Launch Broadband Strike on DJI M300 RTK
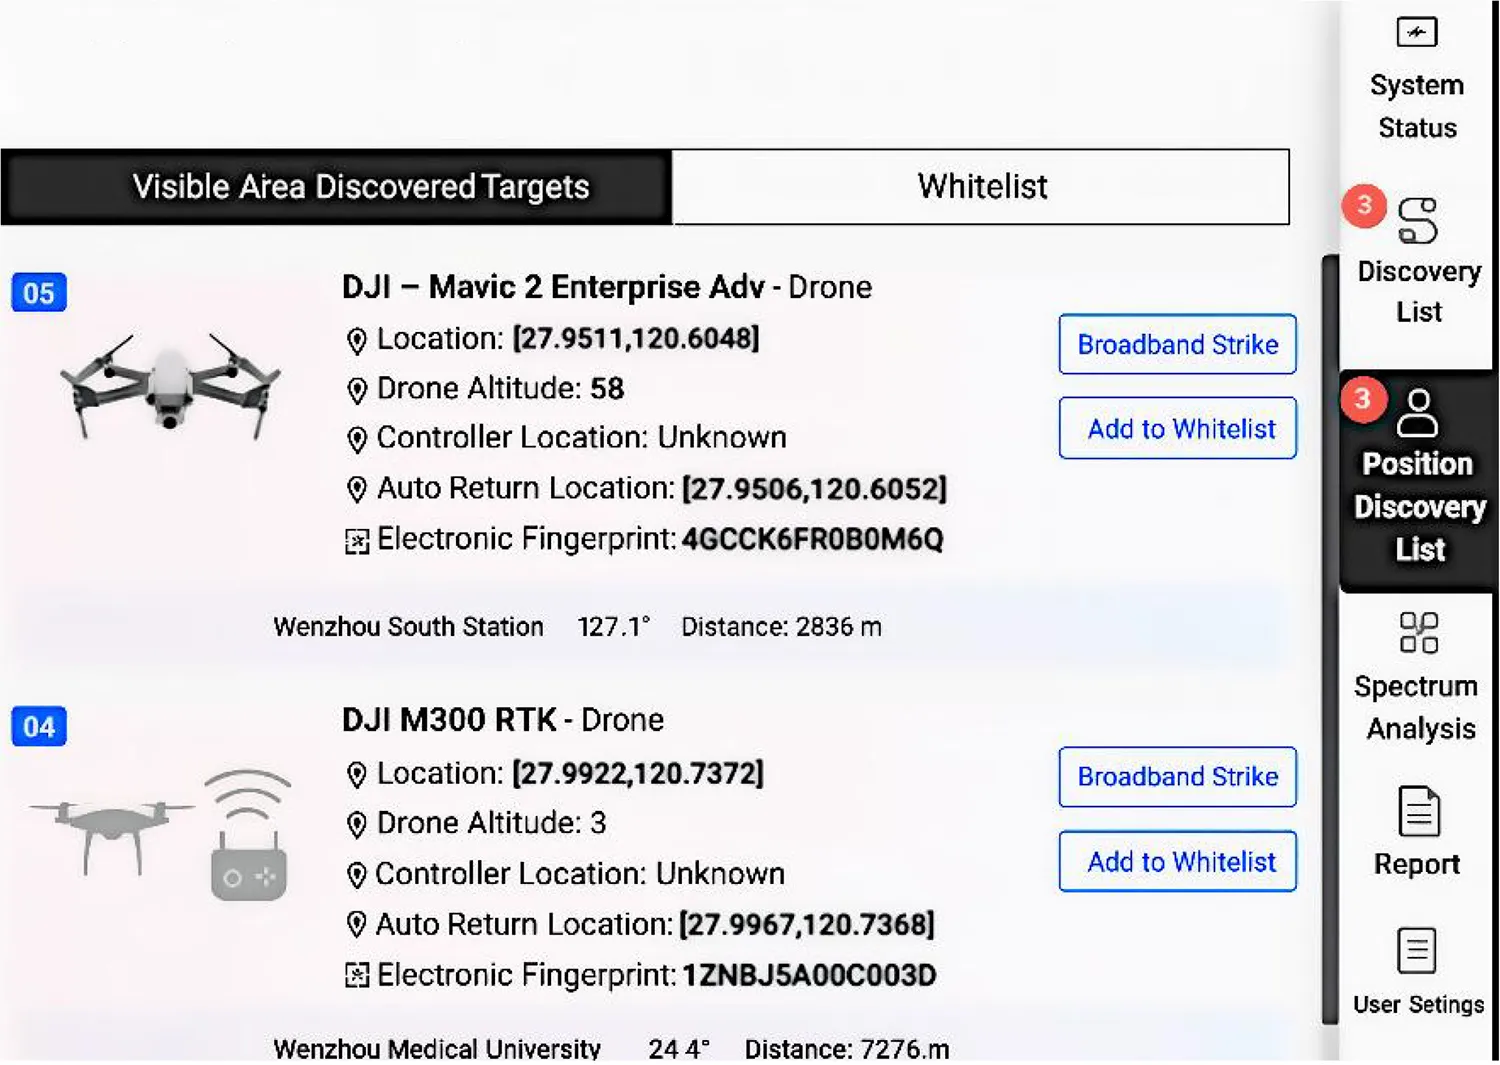Viewport: 1500px width, 1065px height. (1177, 777)
